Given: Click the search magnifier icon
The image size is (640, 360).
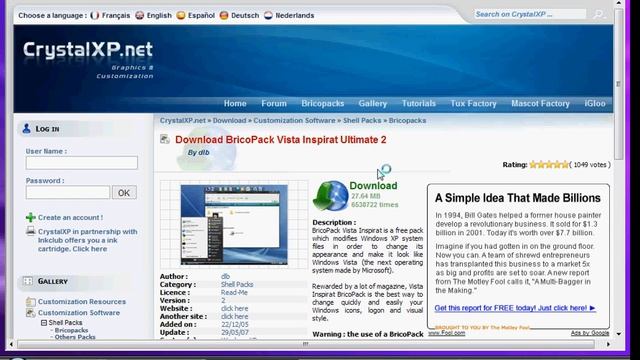Looking at the screenshot, I should pos(598,14).
